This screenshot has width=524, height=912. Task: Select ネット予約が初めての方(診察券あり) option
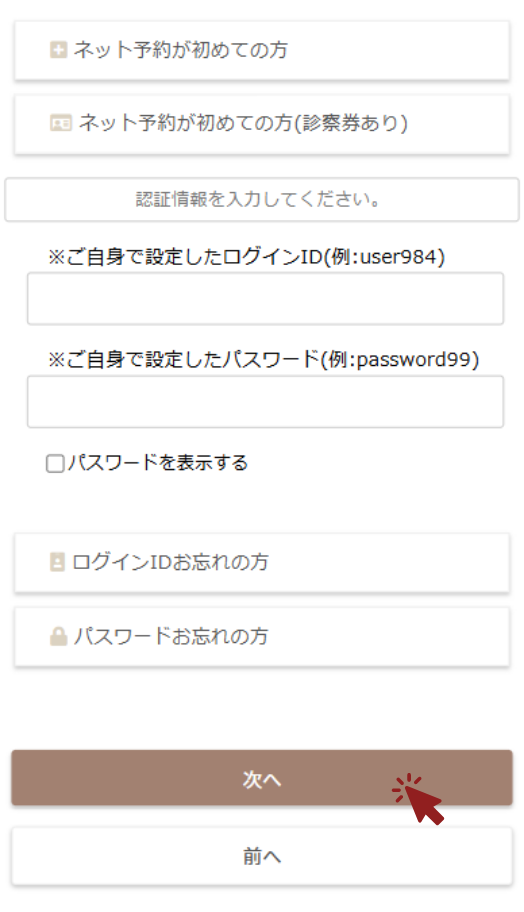pyautogui.click(x=262, y=124)
